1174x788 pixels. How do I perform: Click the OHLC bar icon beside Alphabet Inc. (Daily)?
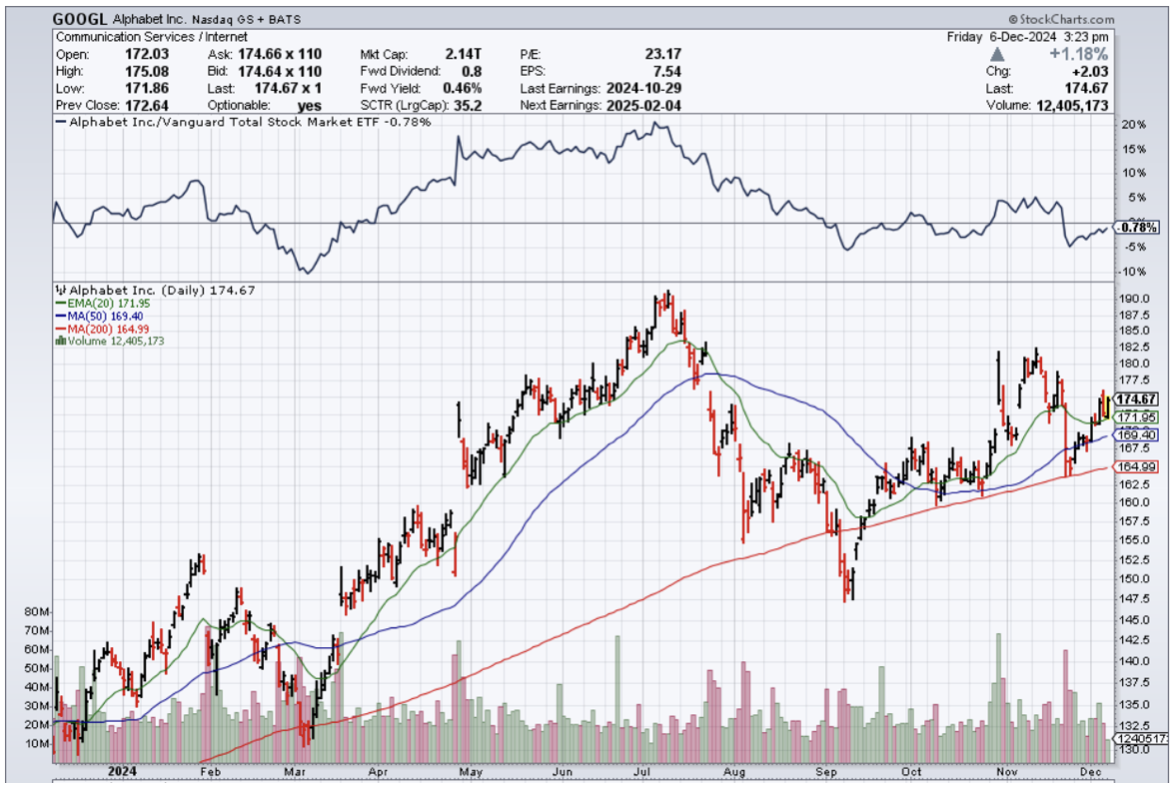pos(59,290)
